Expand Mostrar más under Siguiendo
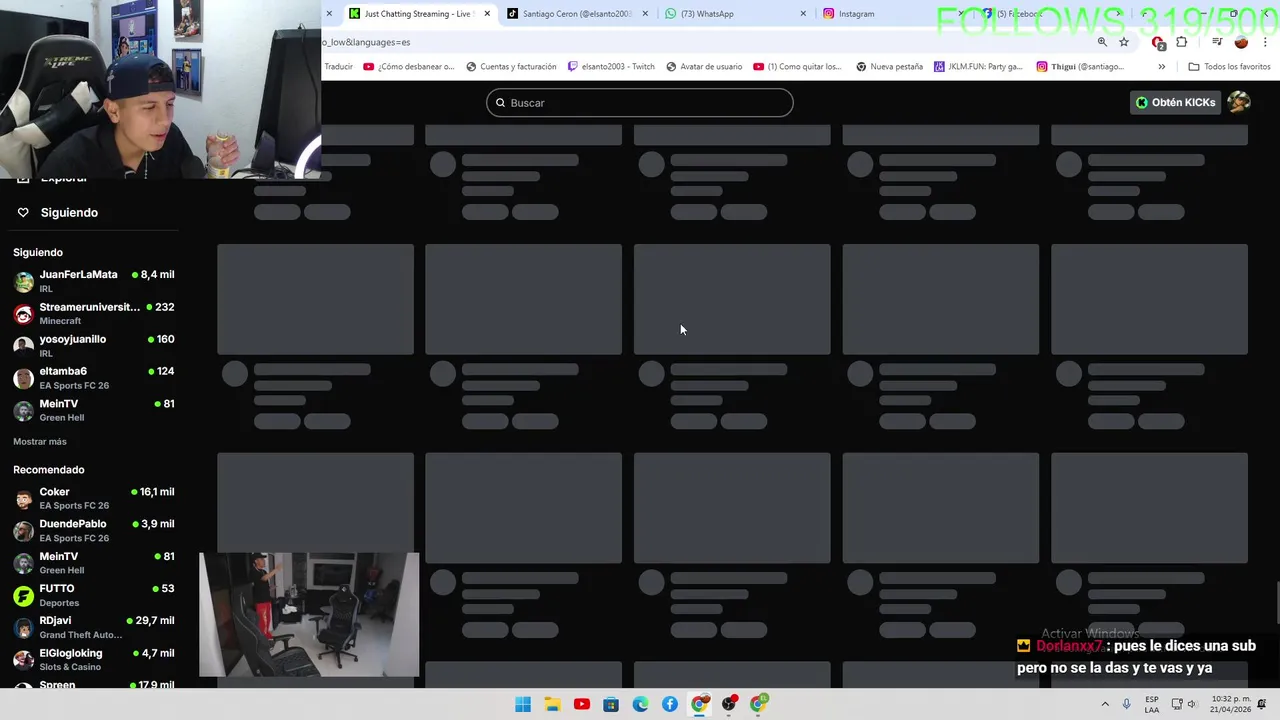The width and height of the screenshot is (1280, 720). coord(40,441)
